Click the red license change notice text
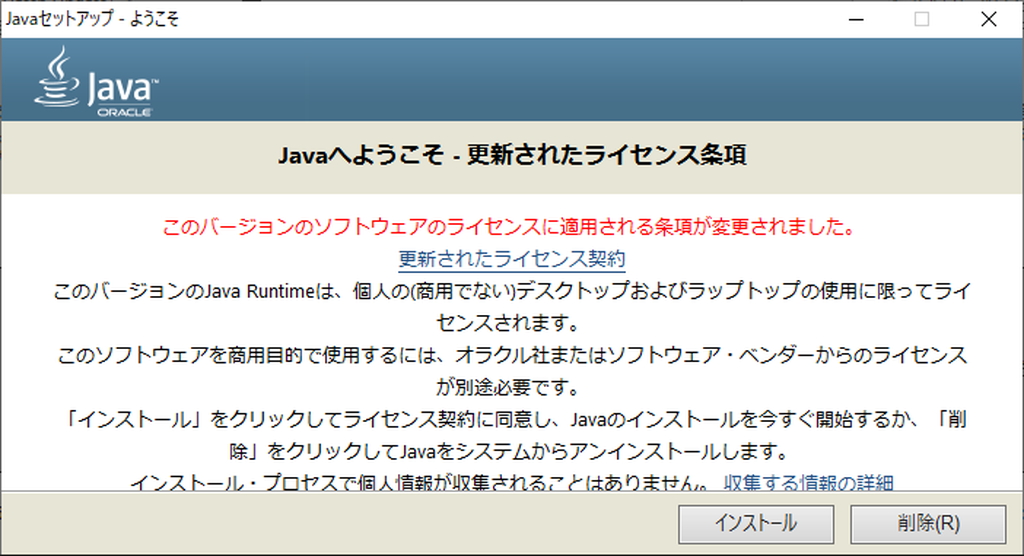1024x556 pixels. [509, 227]
